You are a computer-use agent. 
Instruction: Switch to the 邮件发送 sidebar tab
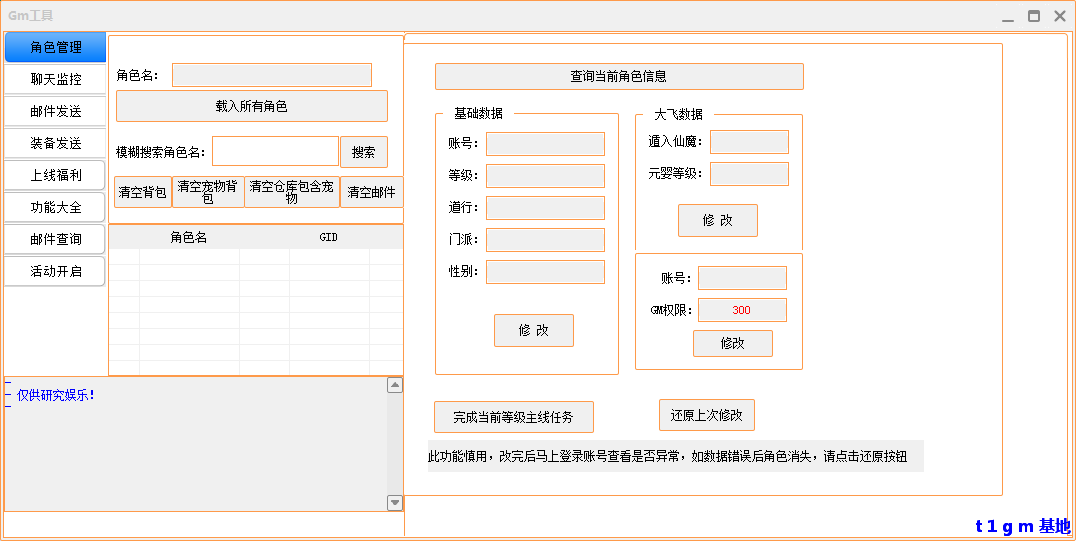point(55,111)
